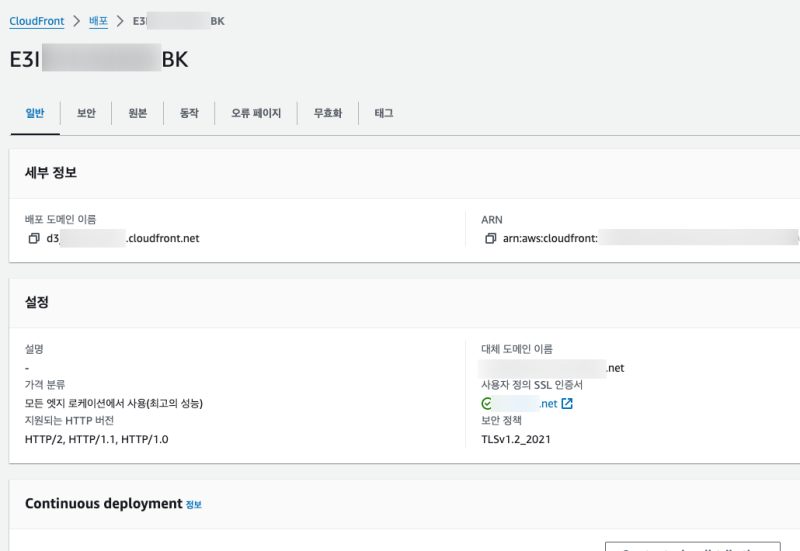Click the green certificate status check icon
This screenshot has width=800, height=551.
point(487,404)
